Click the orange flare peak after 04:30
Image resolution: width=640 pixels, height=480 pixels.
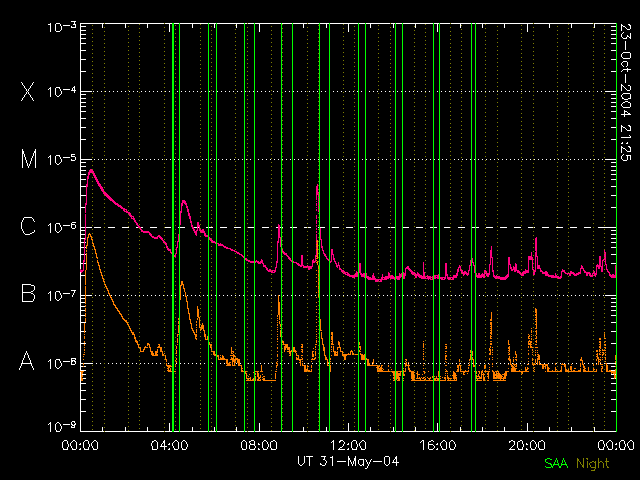point(182,282)
